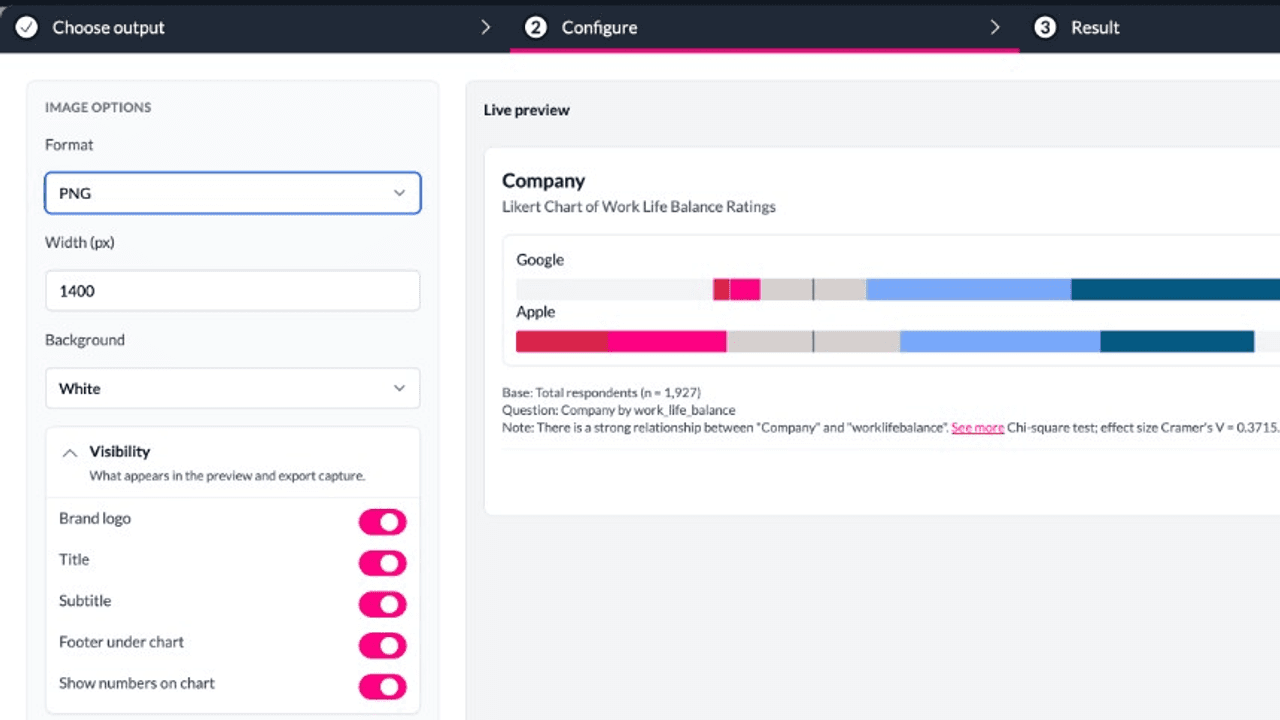Screen dimensions: 1280x720
Task: Click the Company chart title
Action: (543, 181)
